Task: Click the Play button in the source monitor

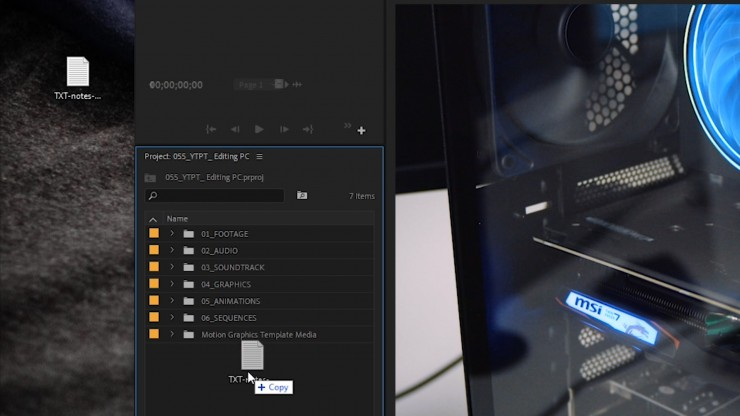Action: click(259, 129)
